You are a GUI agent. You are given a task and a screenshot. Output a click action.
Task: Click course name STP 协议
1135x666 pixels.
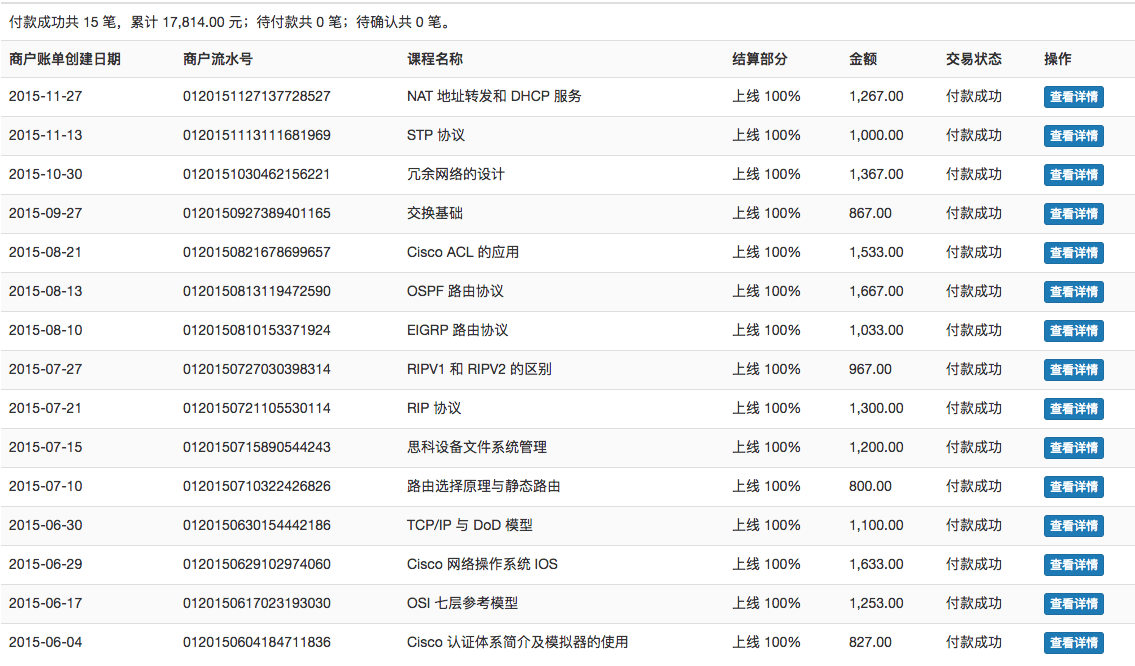coord(436,135)
